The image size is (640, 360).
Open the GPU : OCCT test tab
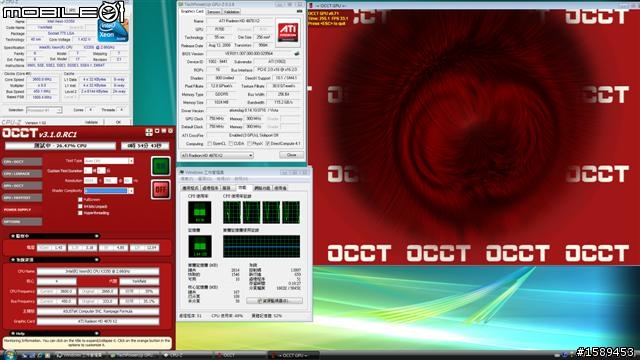point(22,186)
